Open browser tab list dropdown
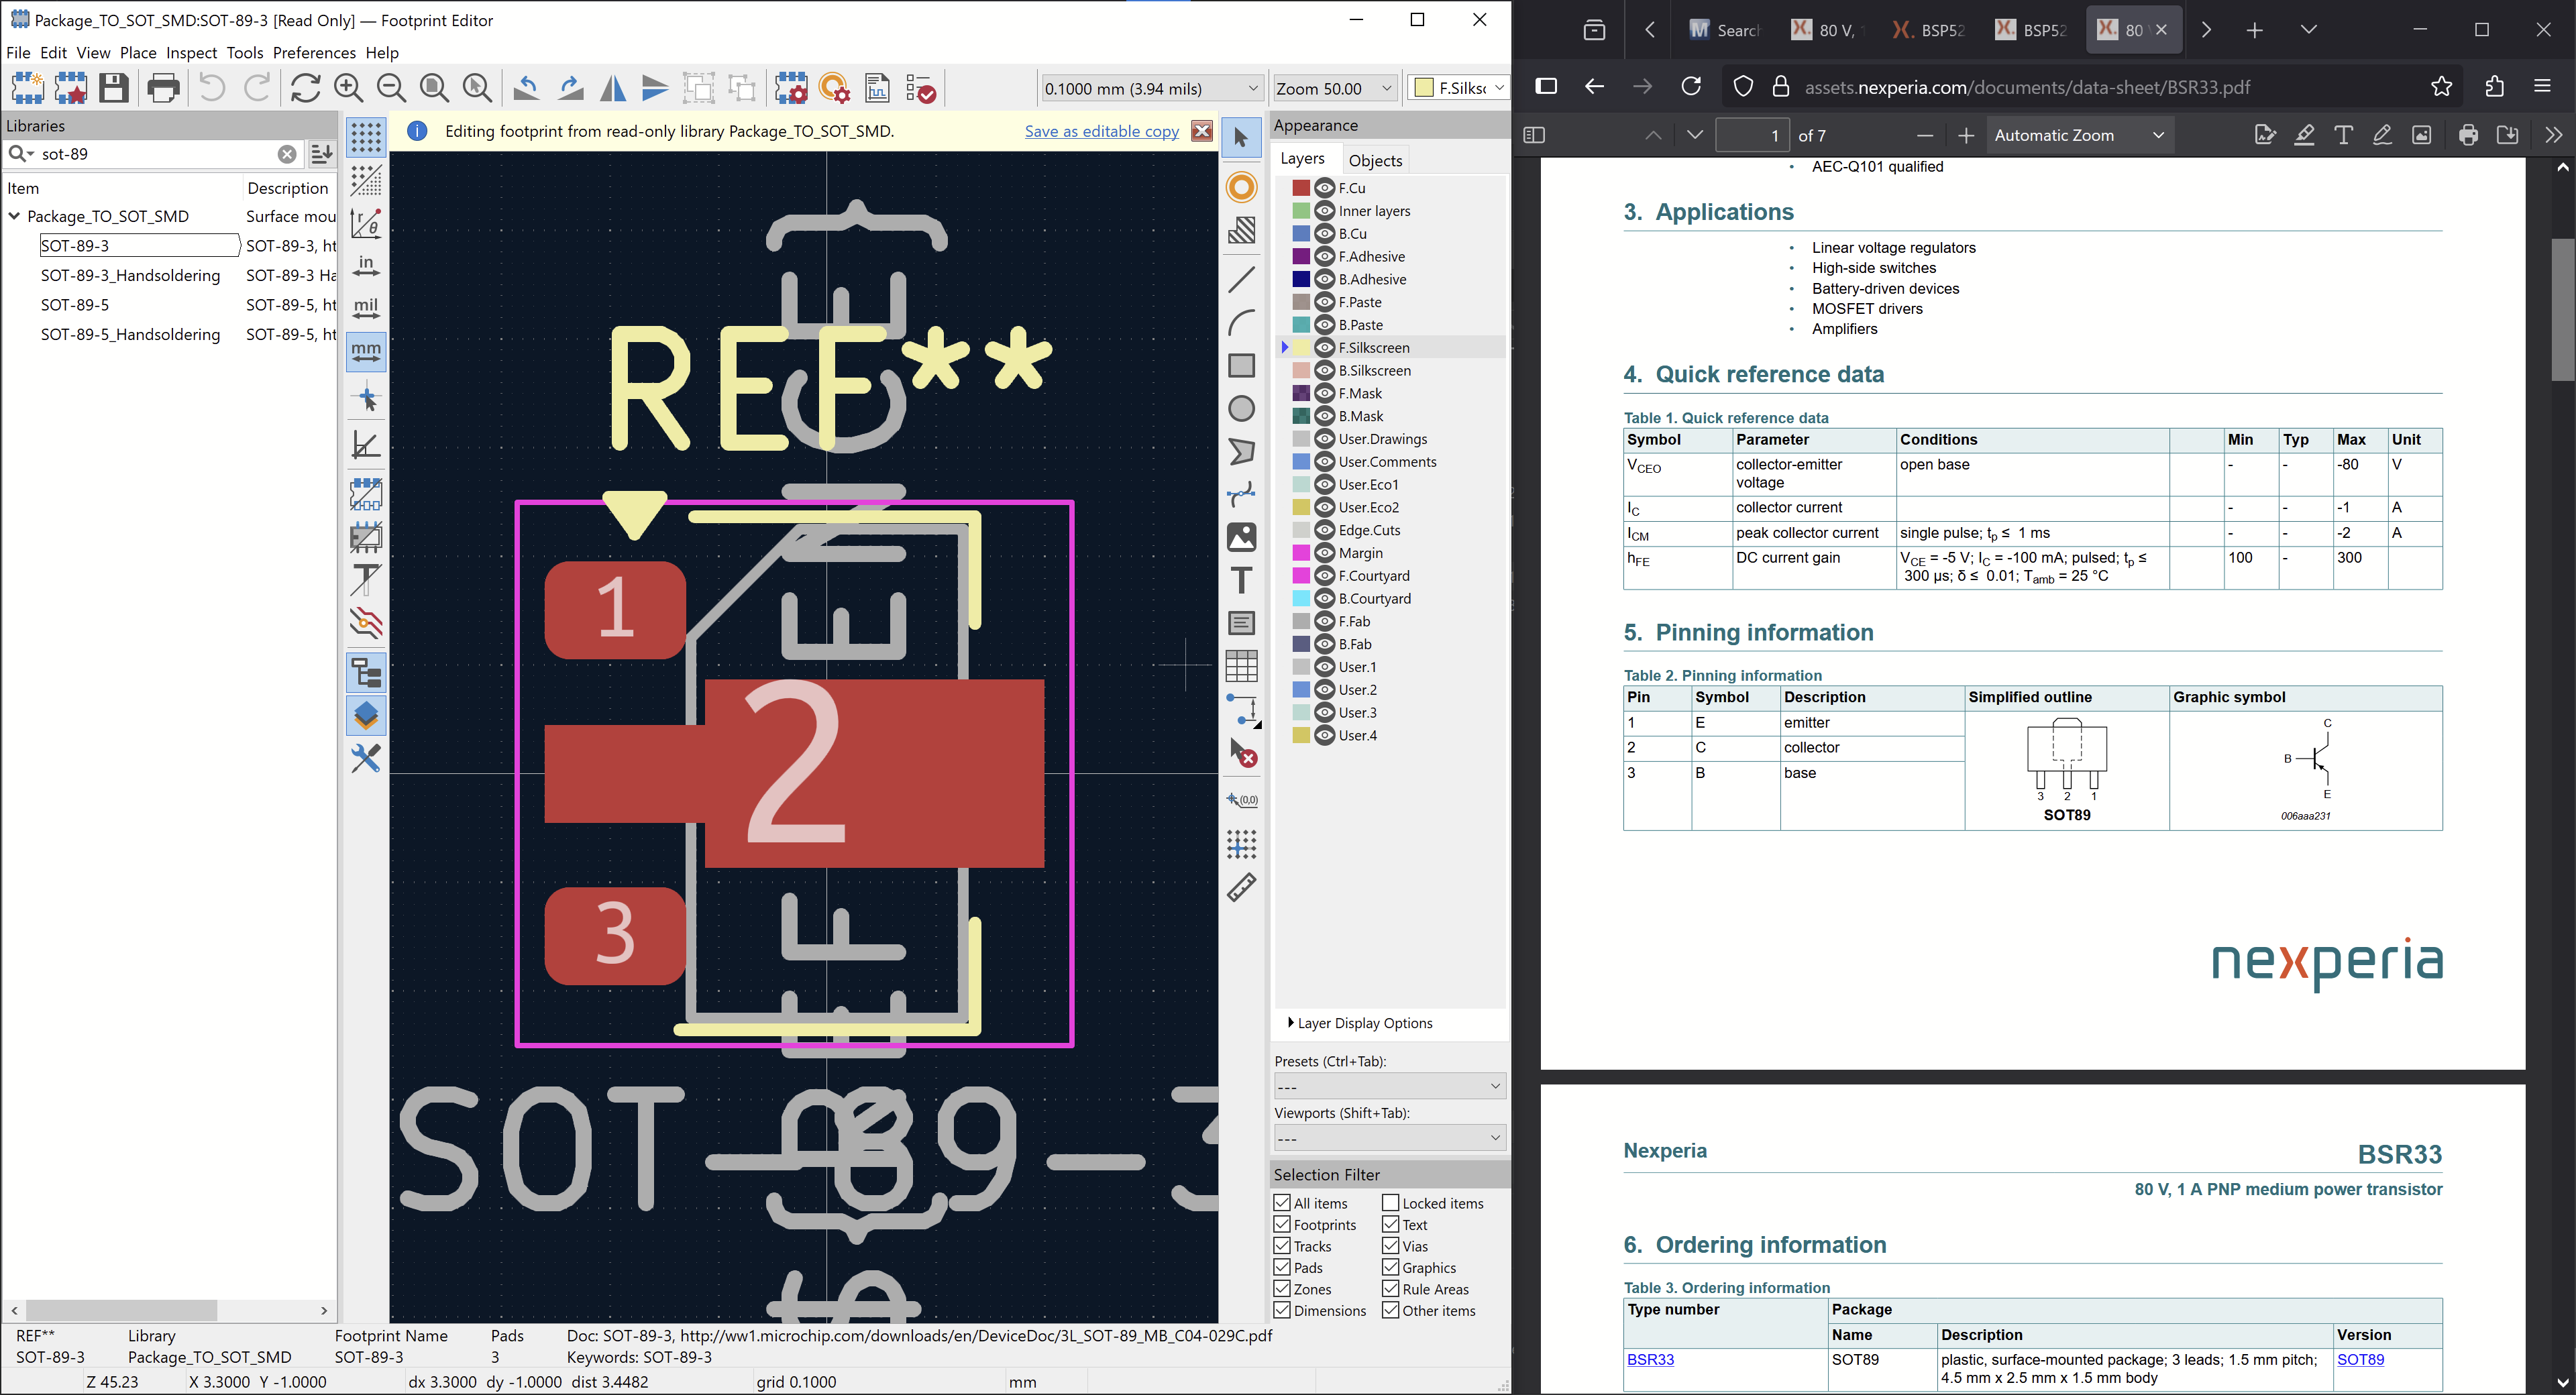Viewport: 2576px width, 1395px height. 2309,30
